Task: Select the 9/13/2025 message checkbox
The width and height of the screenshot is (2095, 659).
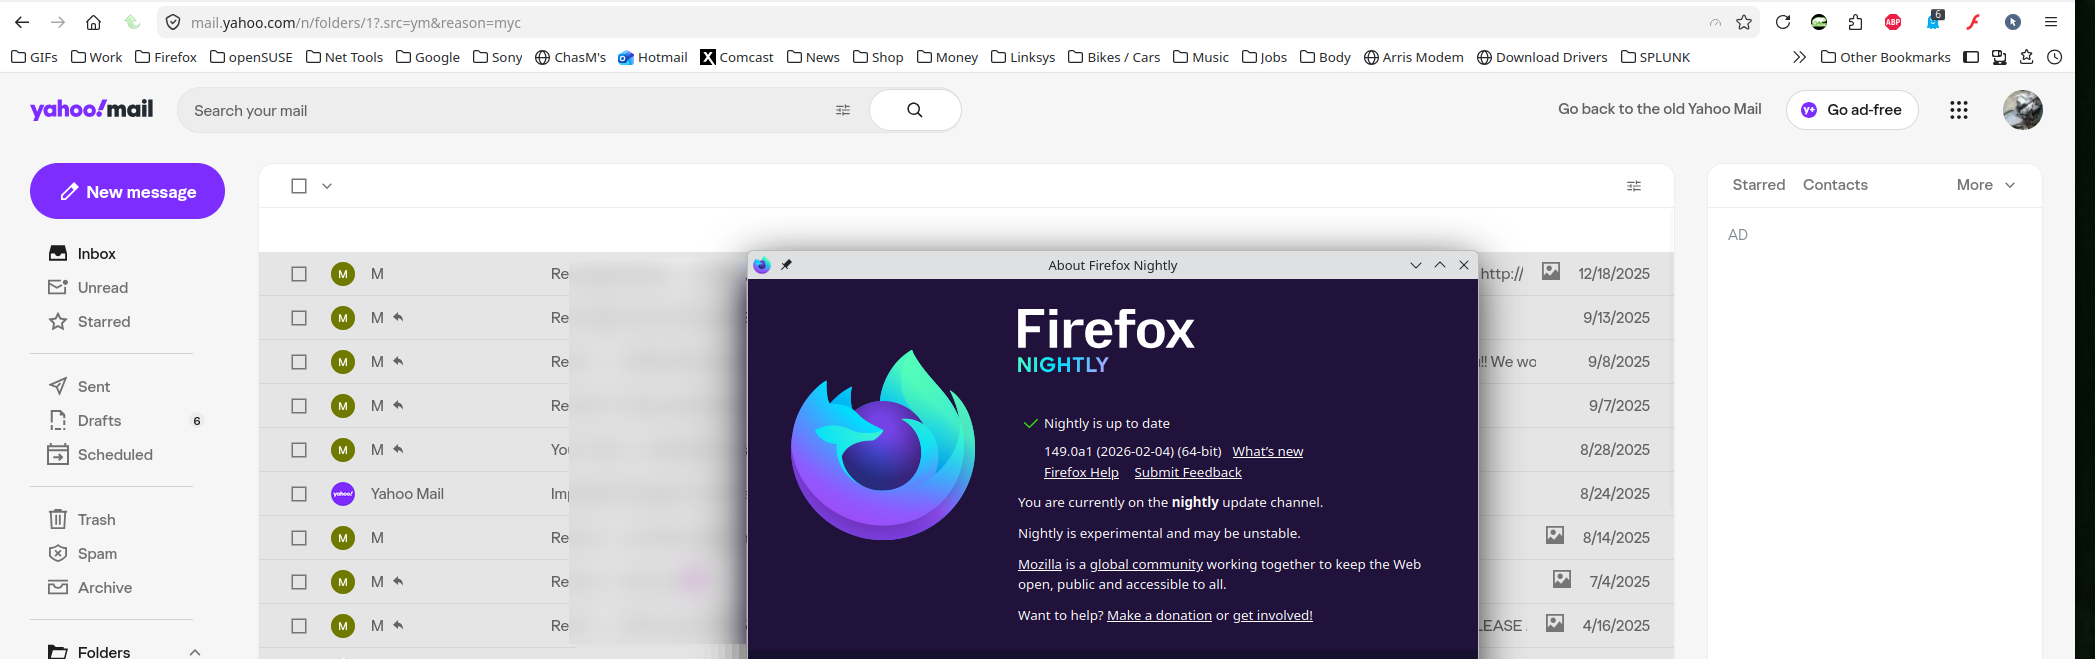Action: click(x=299, y=318)
